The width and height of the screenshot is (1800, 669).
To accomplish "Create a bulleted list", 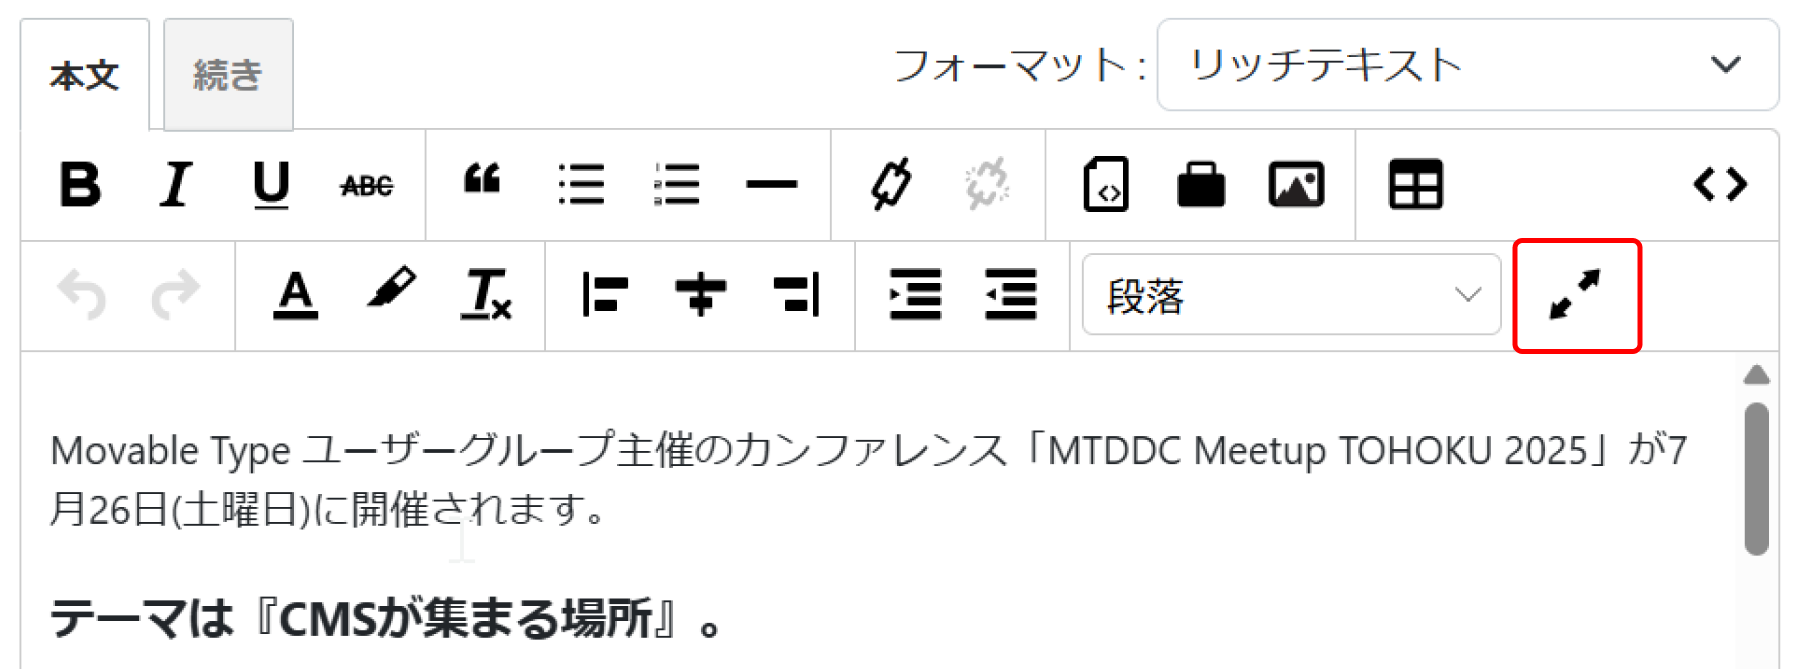I will [x=581, y=185].
